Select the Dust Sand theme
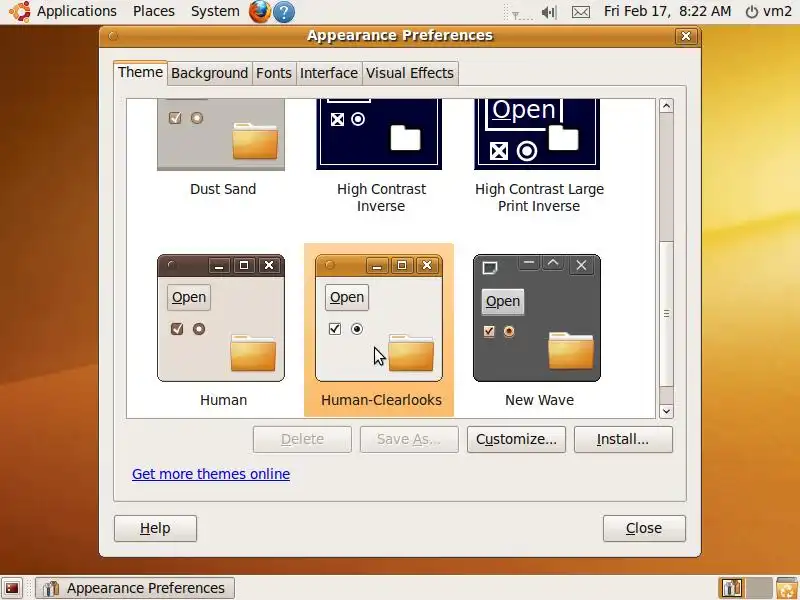Screen dimensions: 800x600 [x=221, y=134]
